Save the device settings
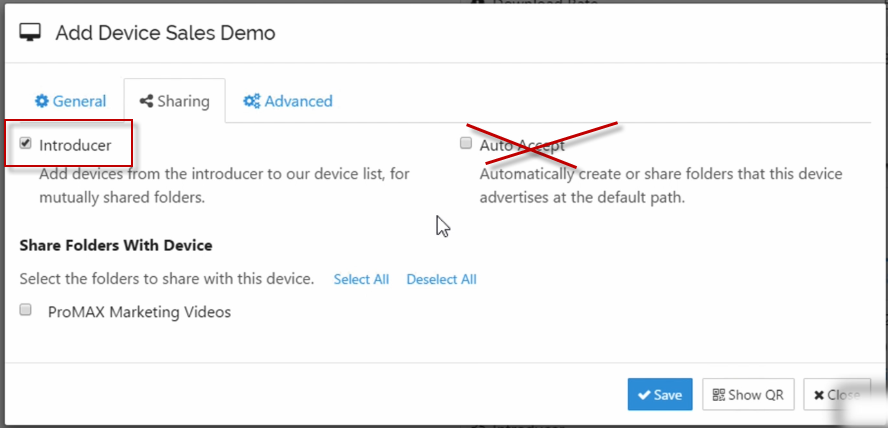 click(660, 394)
